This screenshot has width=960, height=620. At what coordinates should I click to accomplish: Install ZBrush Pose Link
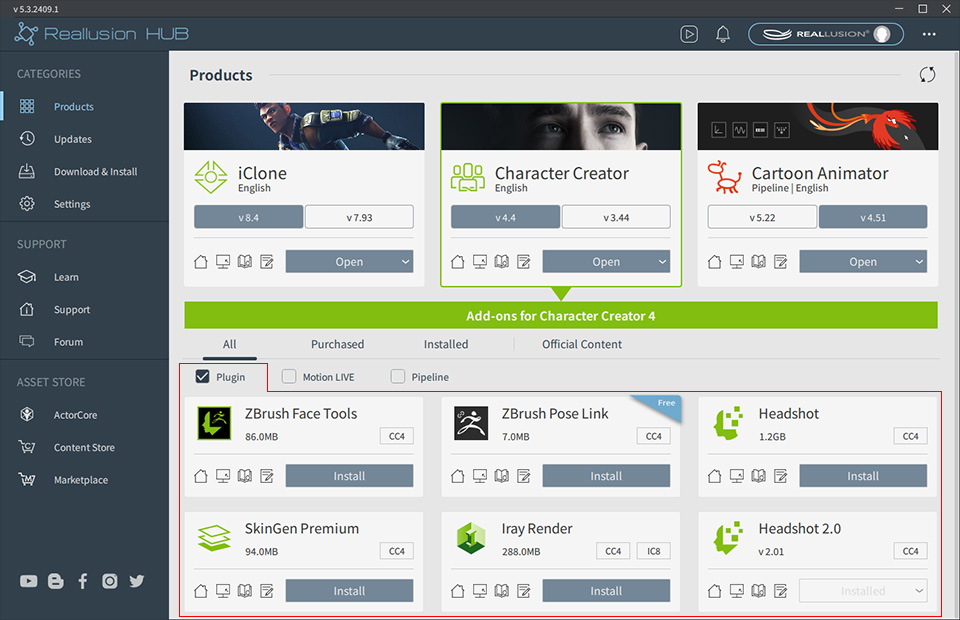tap(606, 476)
